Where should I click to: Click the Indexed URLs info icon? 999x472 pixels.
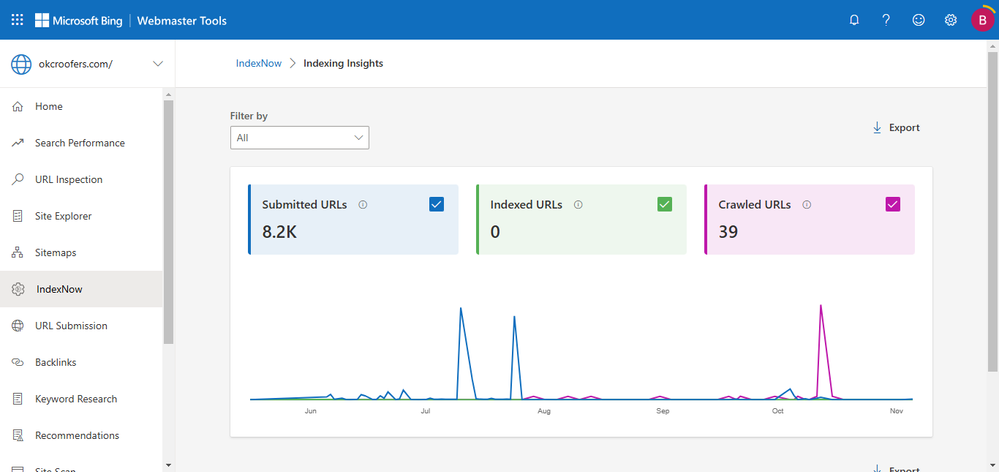click(578, 205)
